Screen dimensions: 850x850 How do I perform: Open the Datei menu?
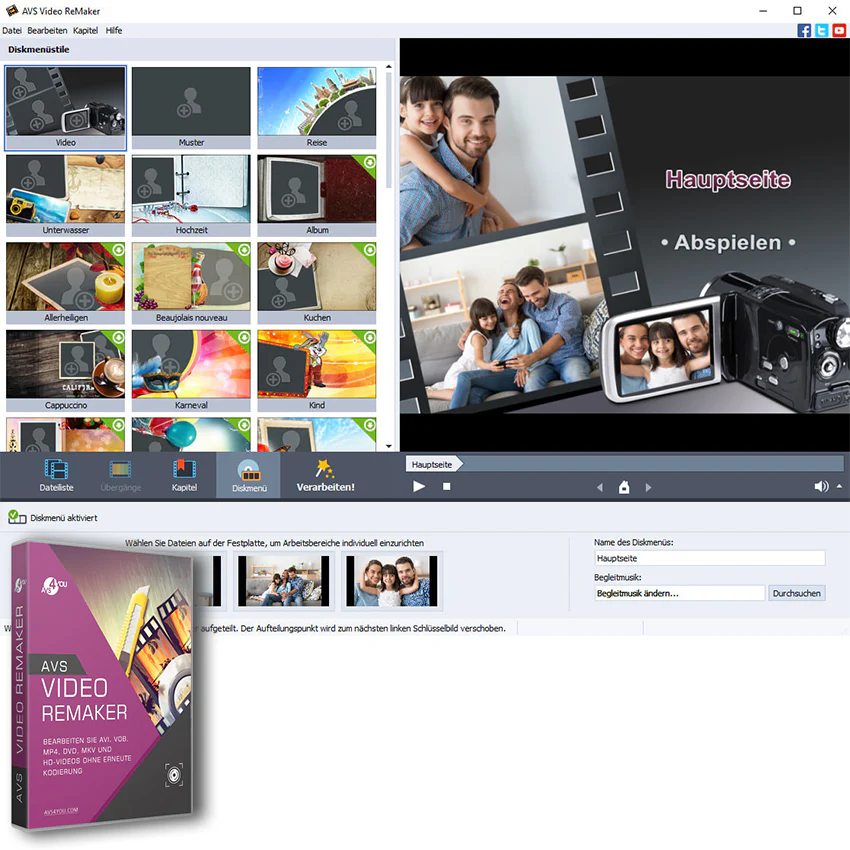pyautogui.click(x=11, y=30)
